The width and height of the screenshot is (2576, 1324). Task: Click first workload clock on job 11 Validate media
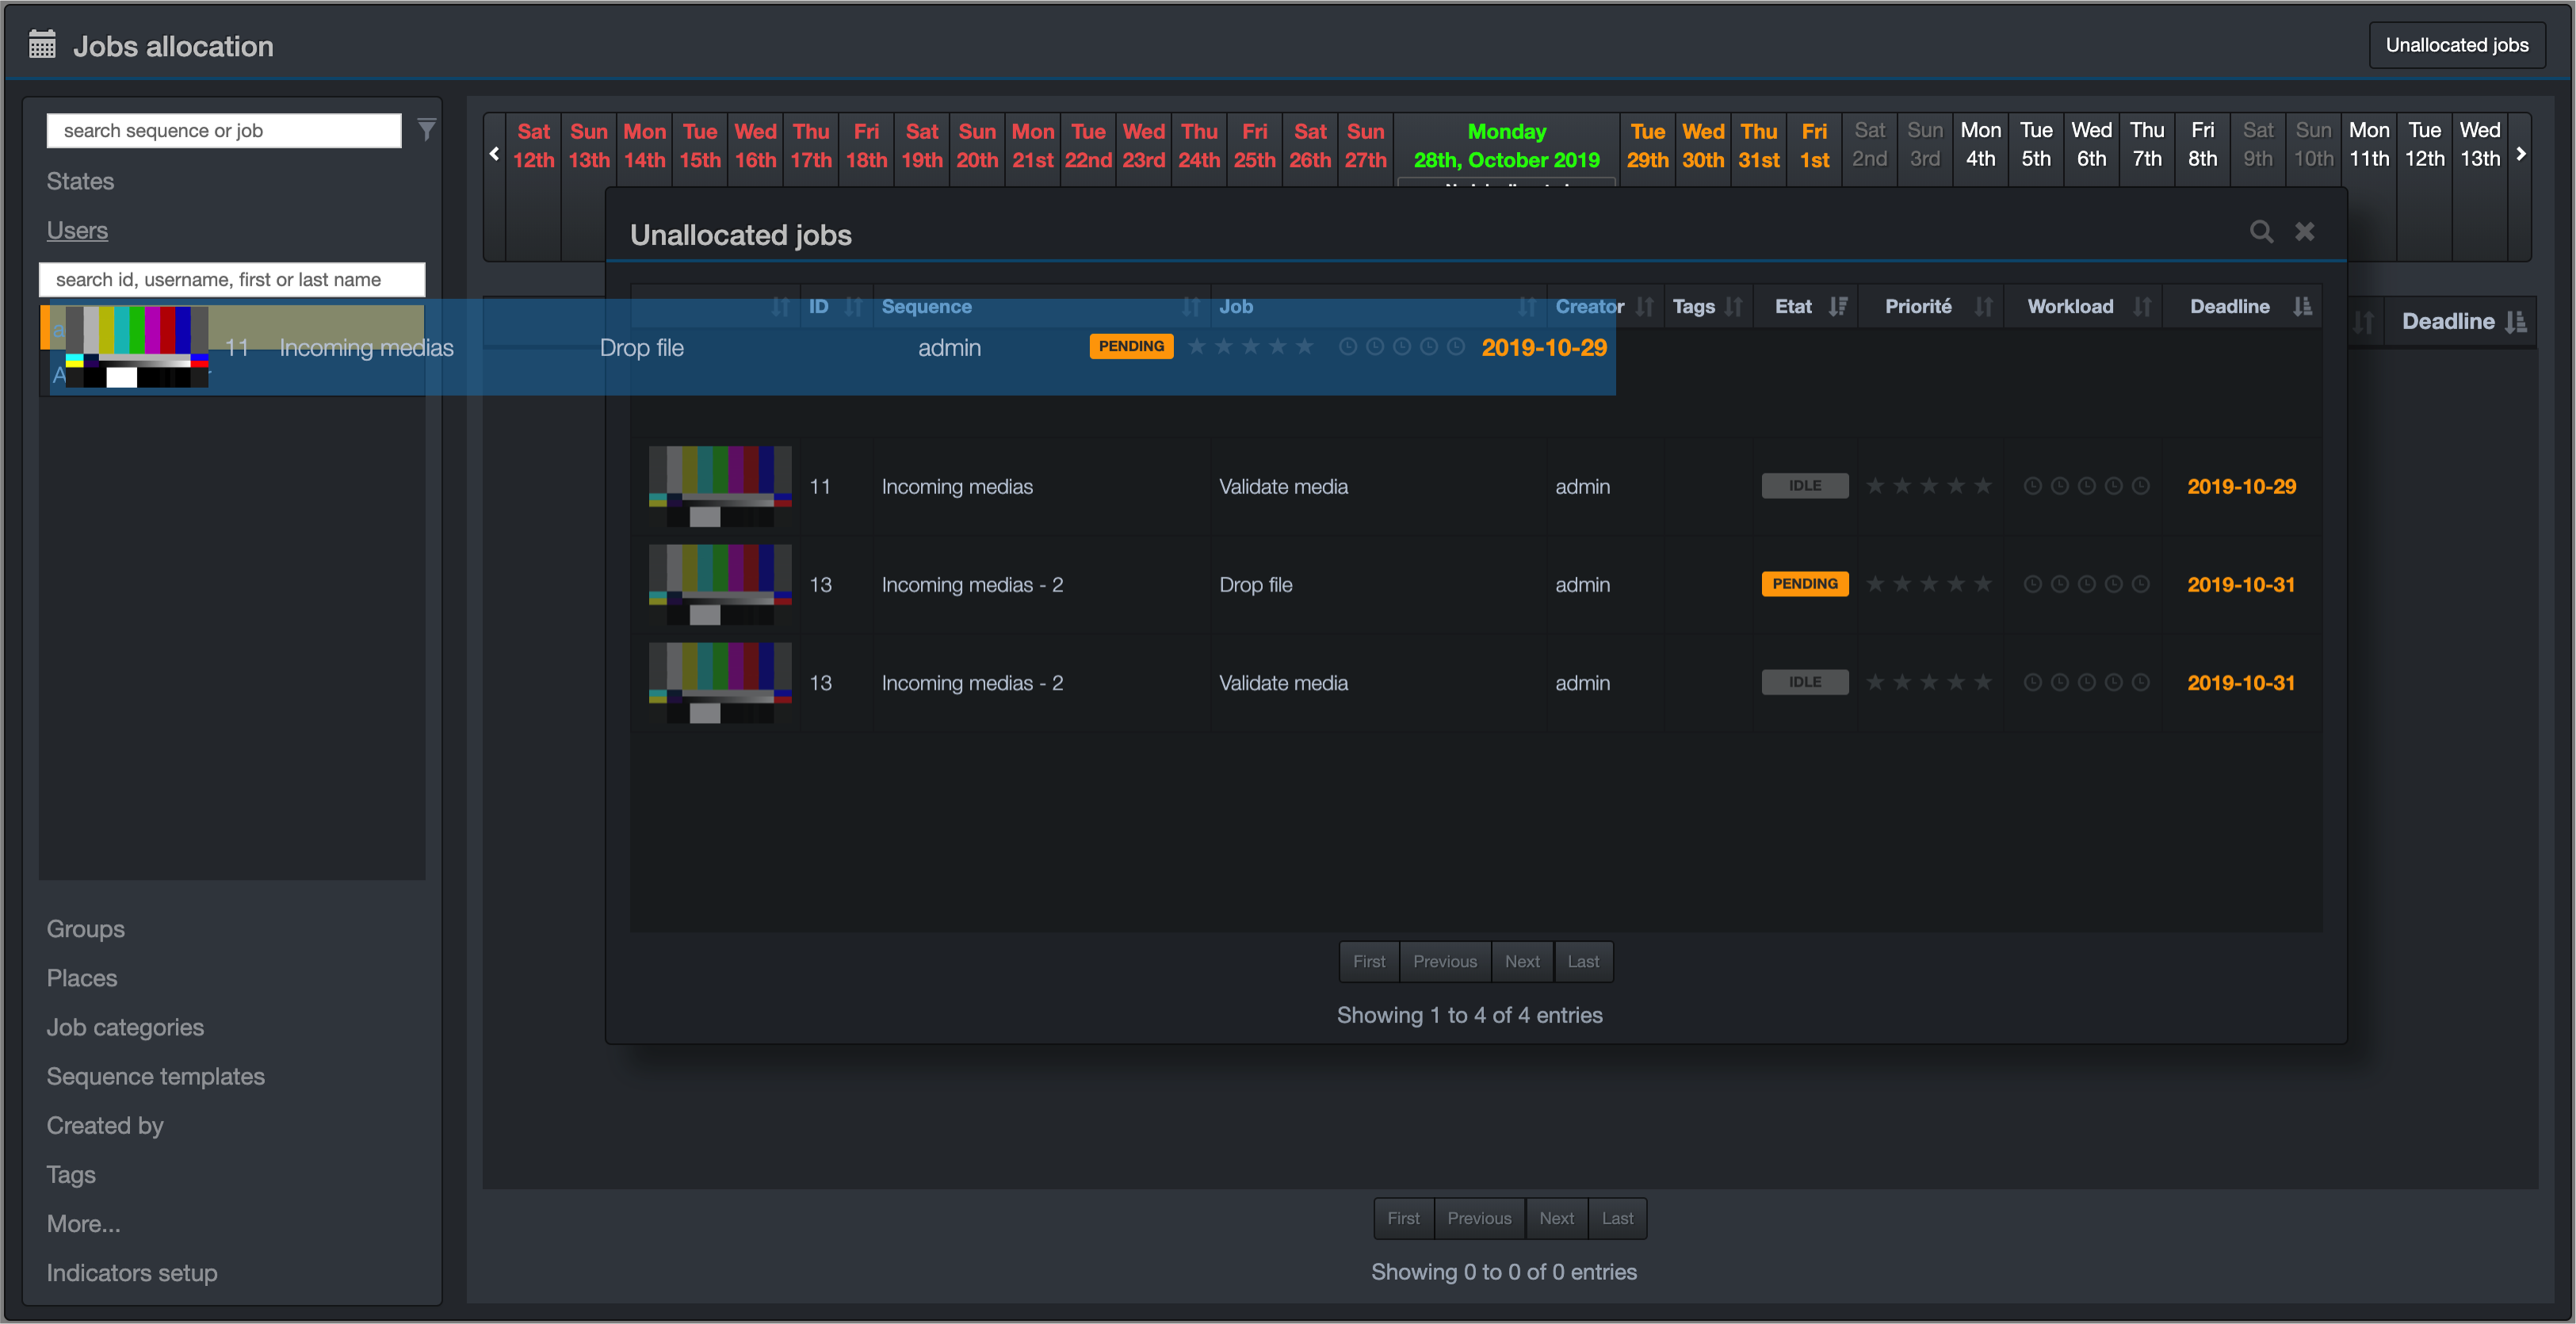click(2032, 486)
